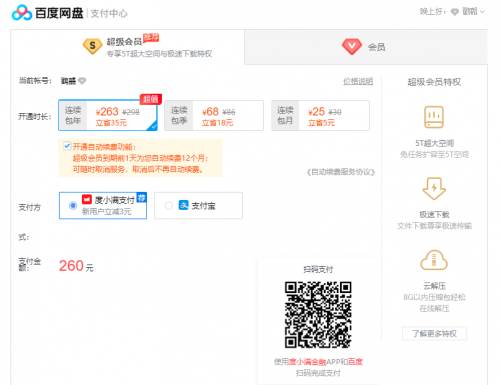Click the Baidu Netdisk cloud logo
This screenshot has height=385, width=500.
point(22,13)
